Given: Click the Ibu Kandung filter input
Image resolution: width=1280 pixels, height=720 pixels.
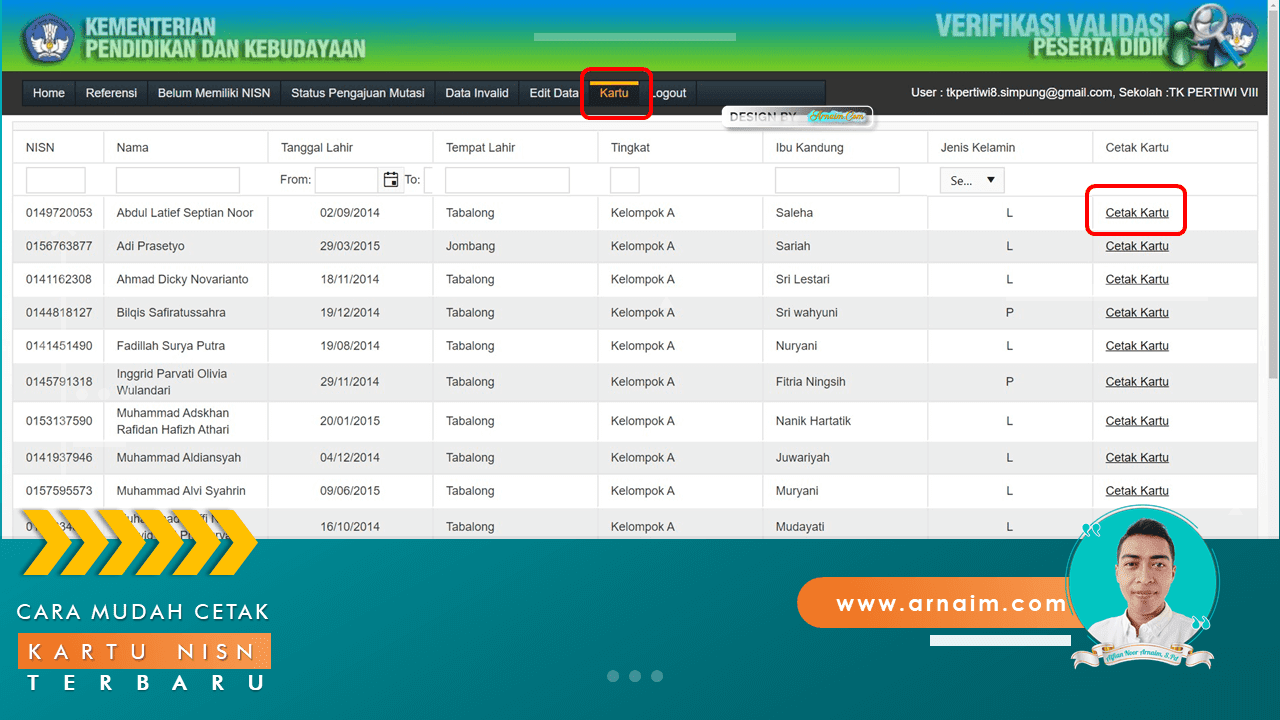Looking at the screenshot, I should tap(837, 180).
